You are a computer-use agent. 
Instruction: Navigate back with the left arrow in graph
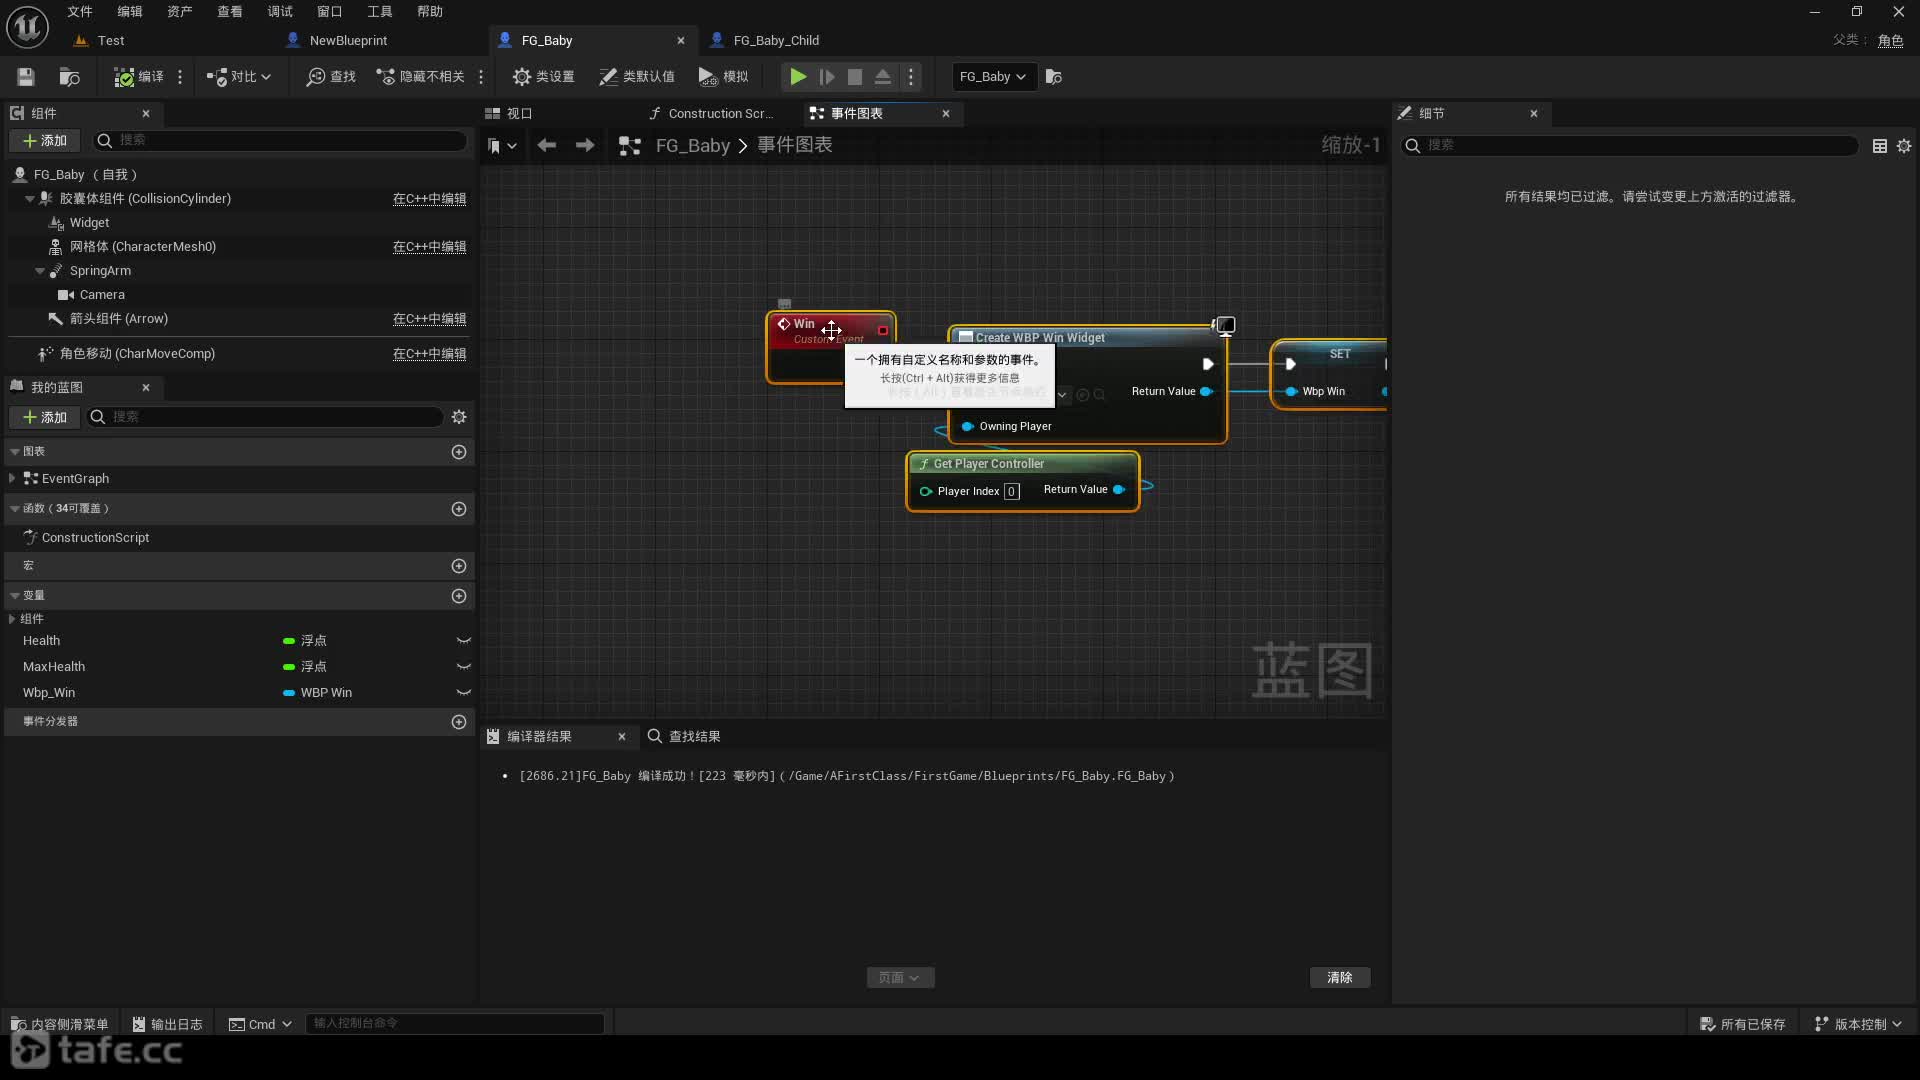pos(546,146)
